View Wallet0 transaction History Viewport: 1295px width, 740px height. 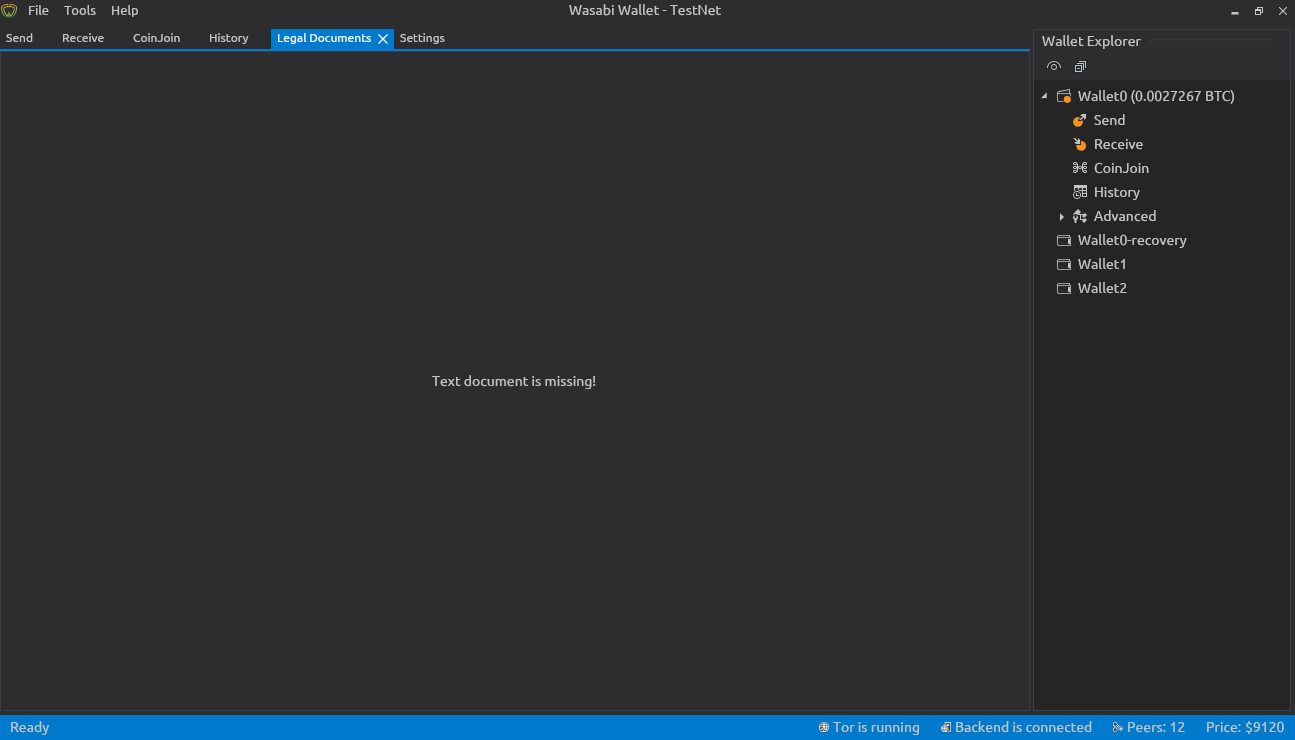point(1116,191)
